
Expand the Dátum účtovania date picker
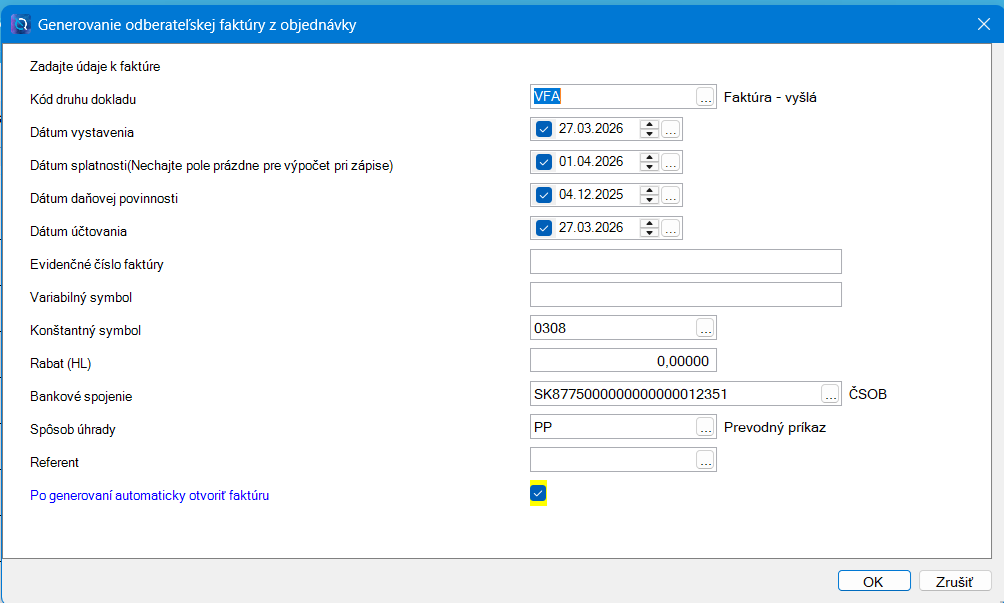click(670, 228)
